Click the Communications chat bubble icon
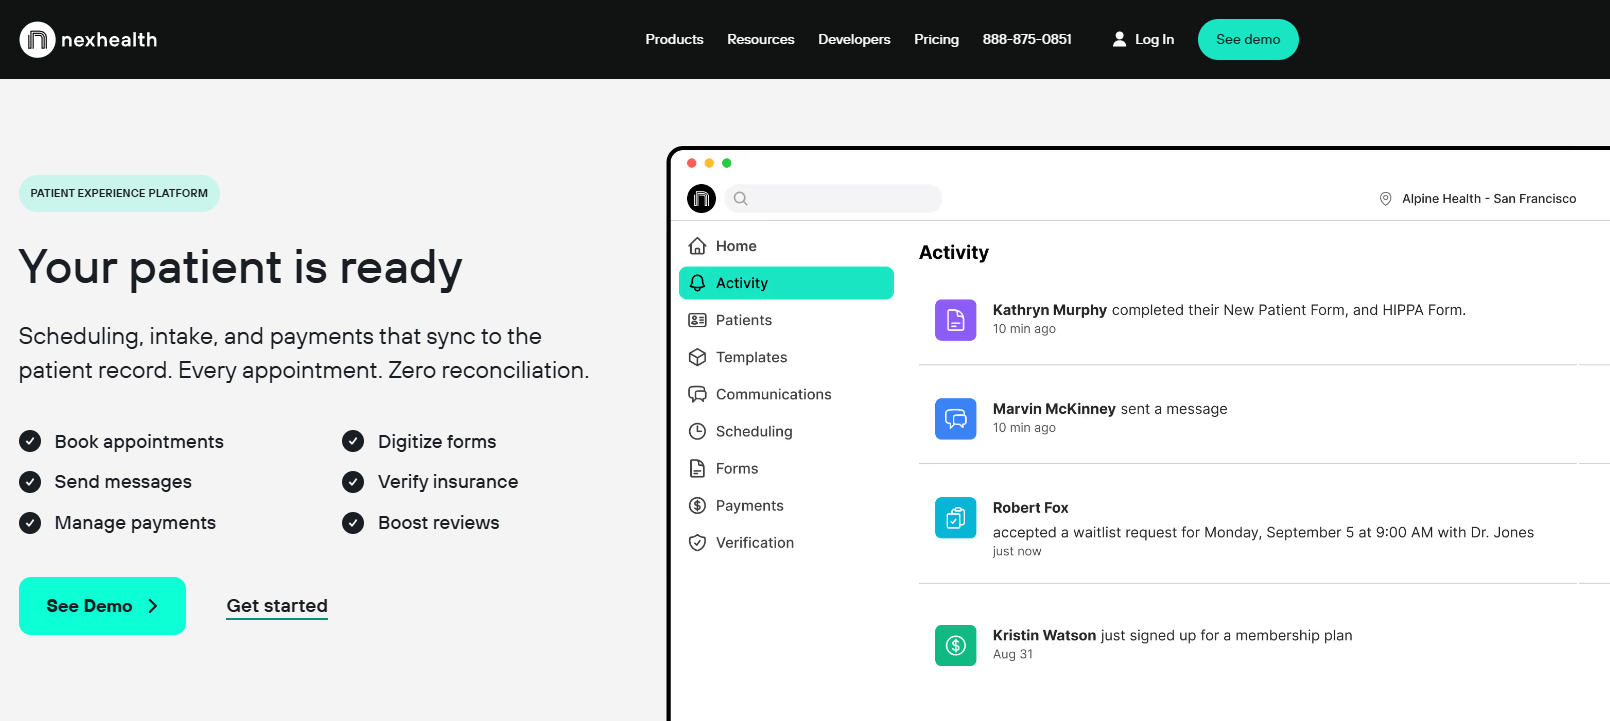Viewport: 1610px width, 721px height. coord(698,394)
